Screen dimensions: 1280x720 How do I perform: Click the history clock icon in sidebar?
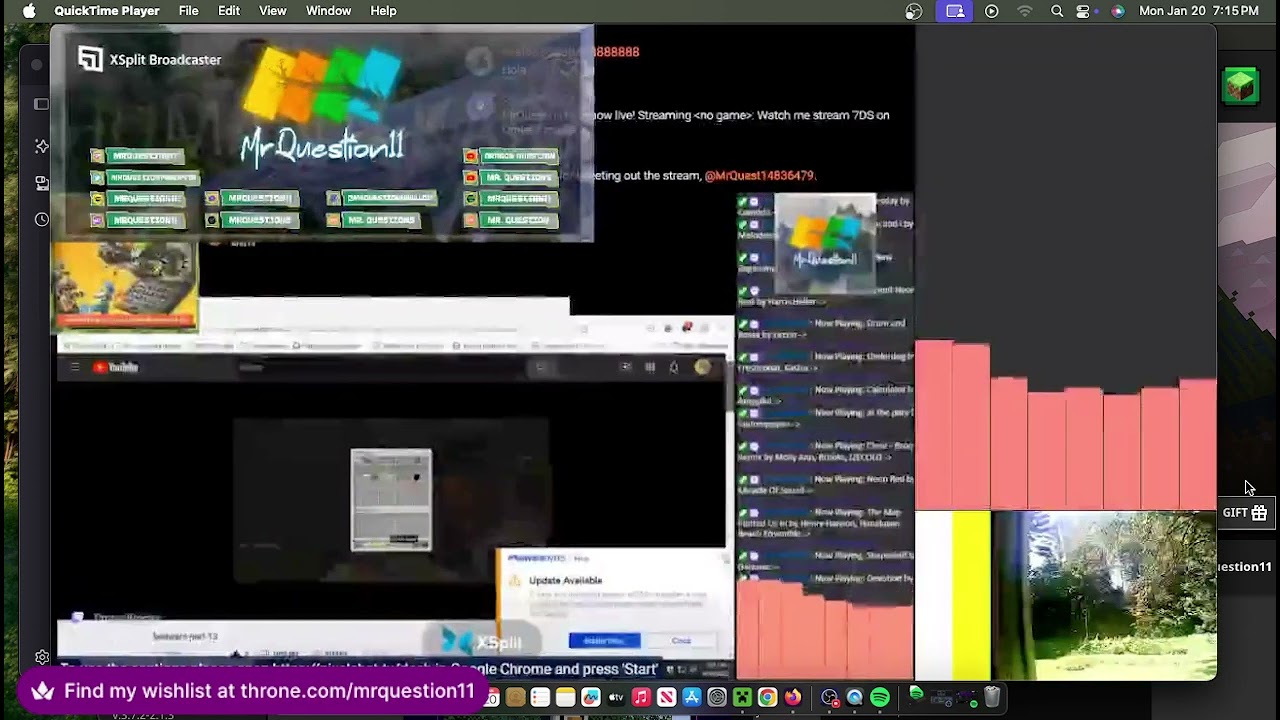coord(41,220)
